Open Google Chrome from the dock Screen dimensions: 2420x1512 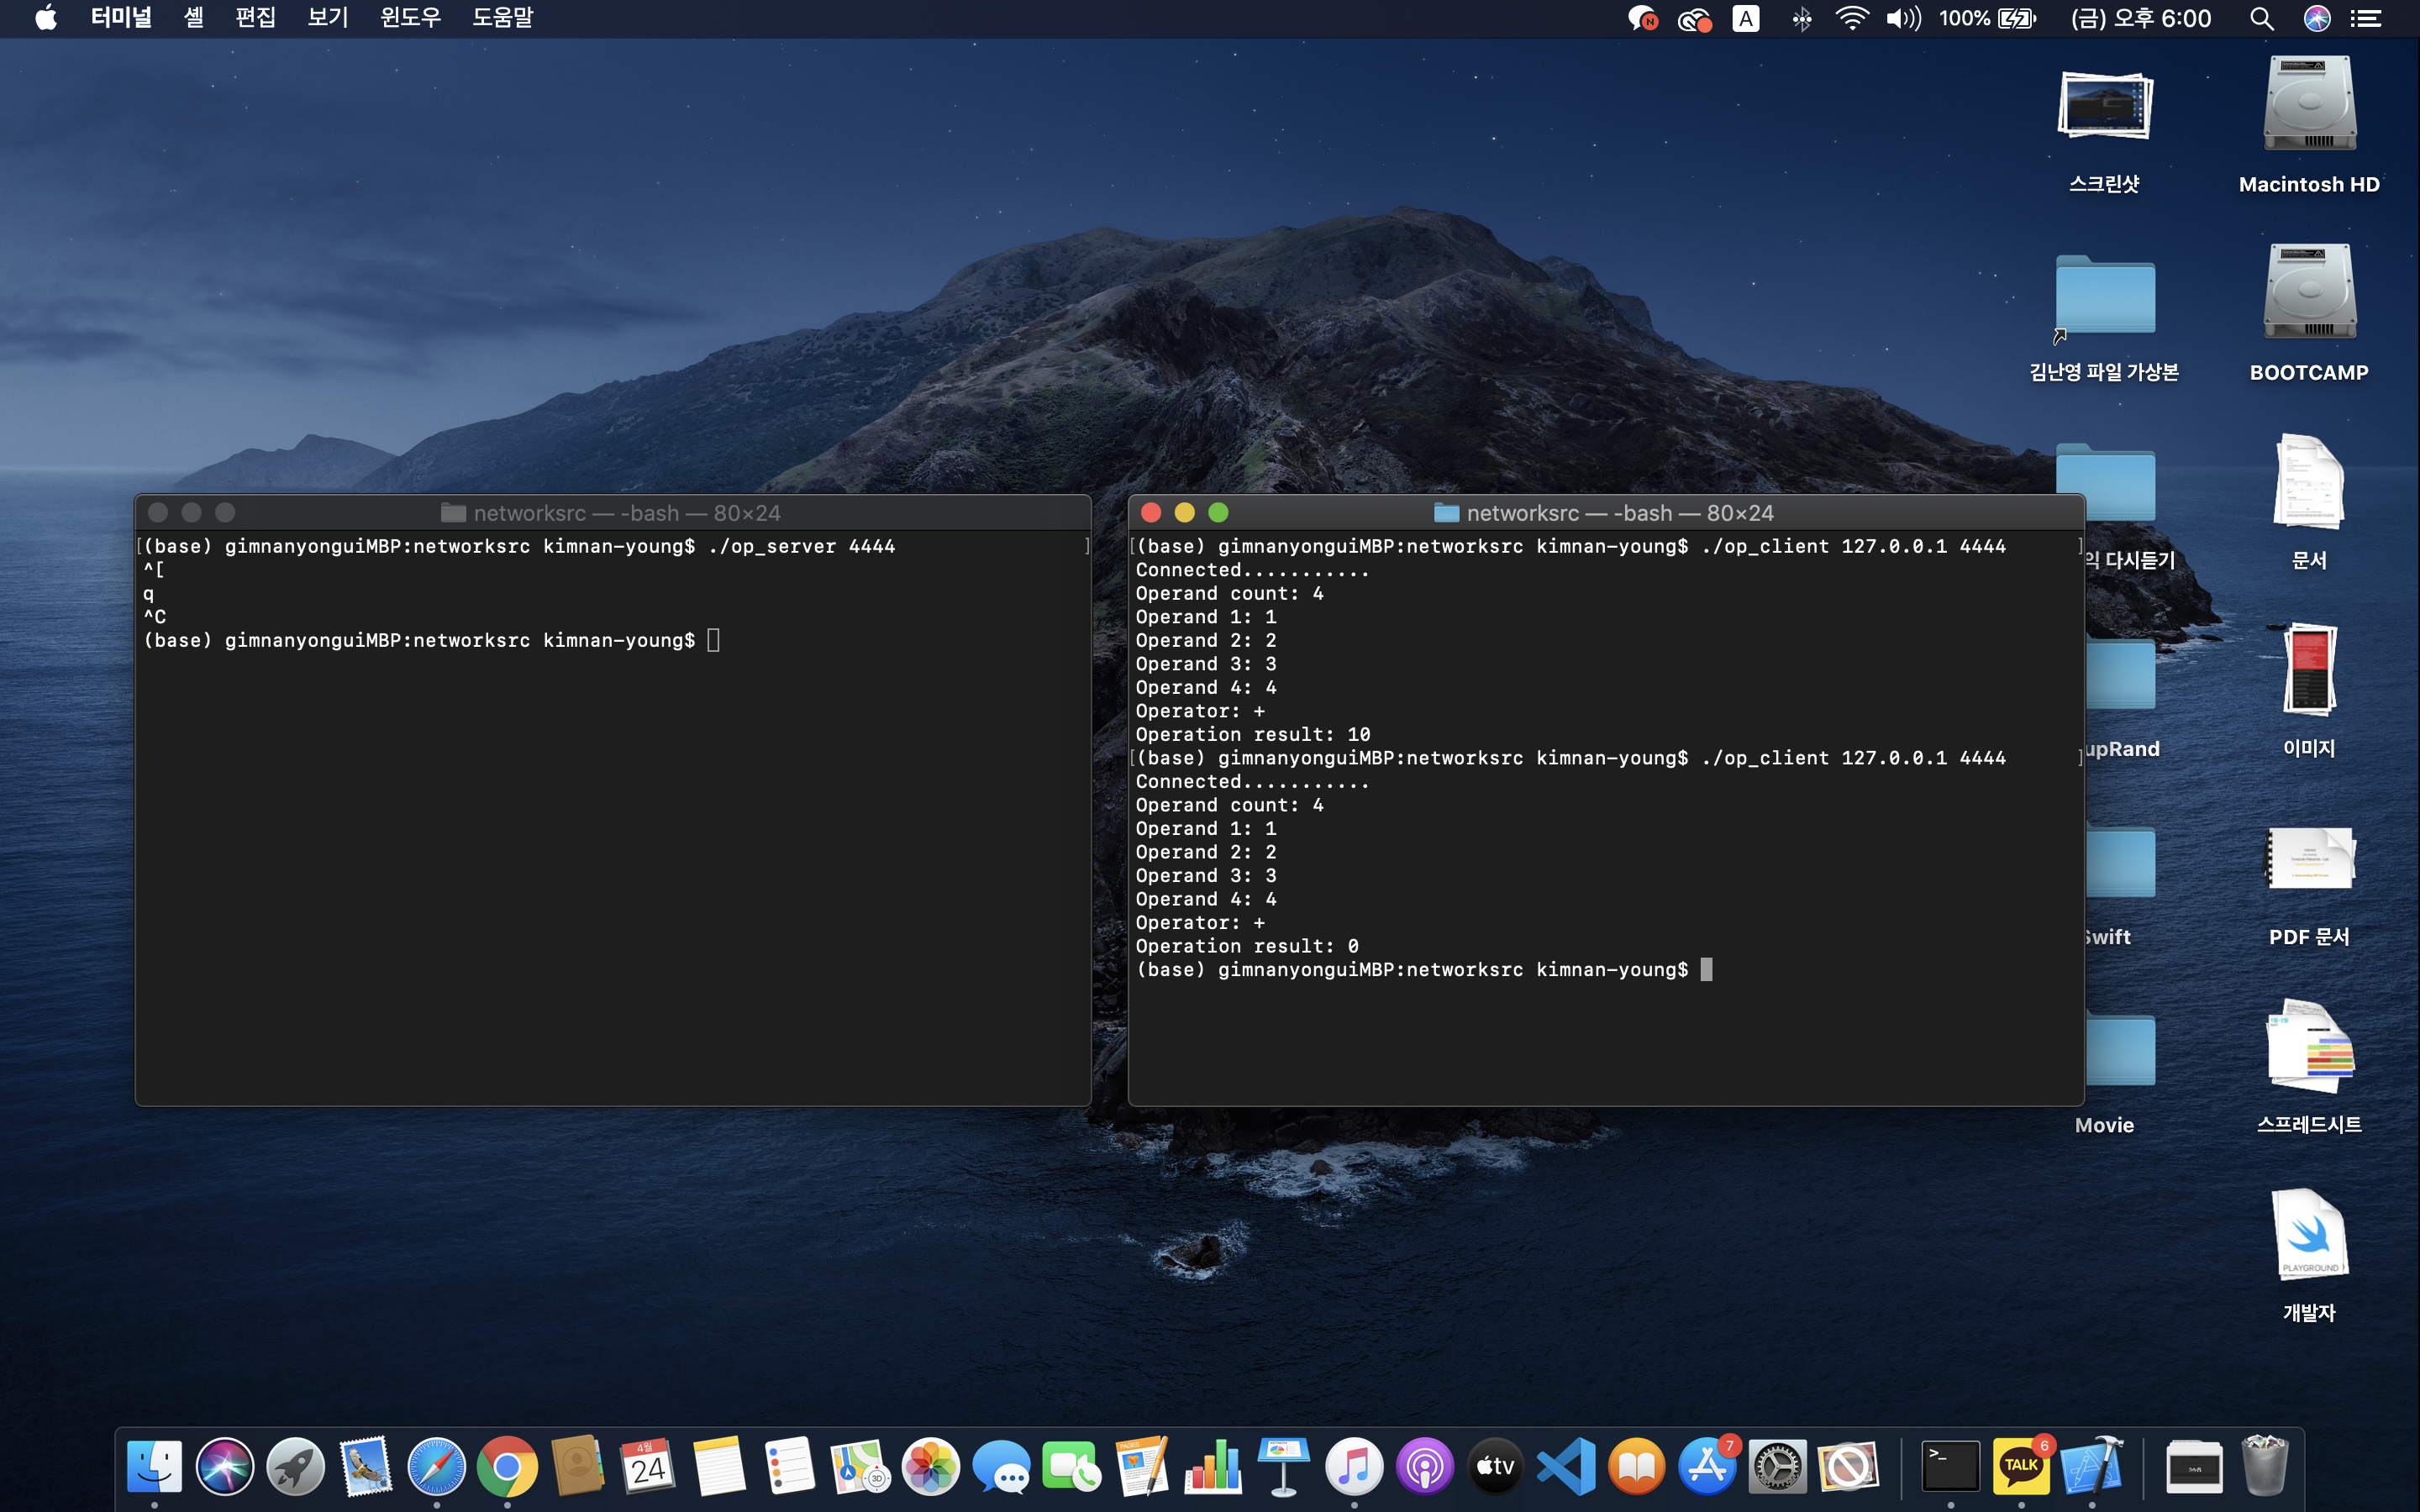coord(507,1466)
